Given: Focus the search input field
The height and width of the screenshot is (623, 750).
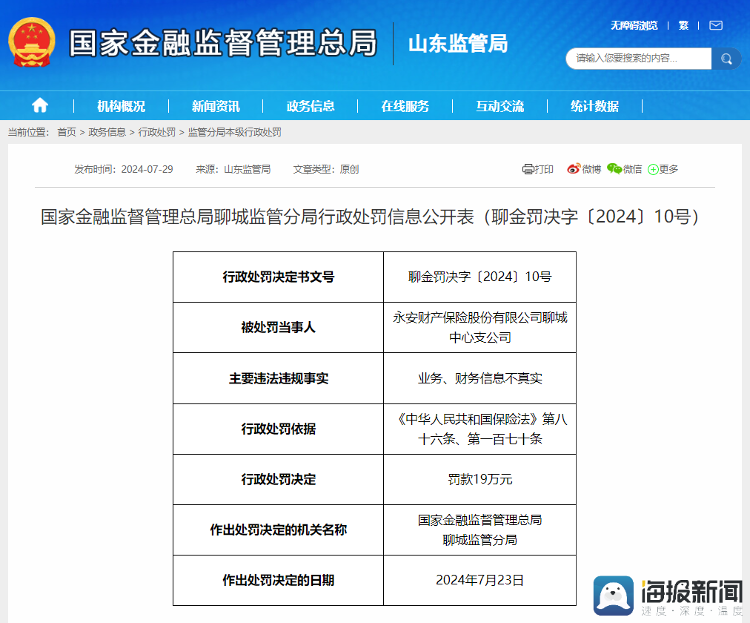Looking at the screenshot, I should coord(638,58).
